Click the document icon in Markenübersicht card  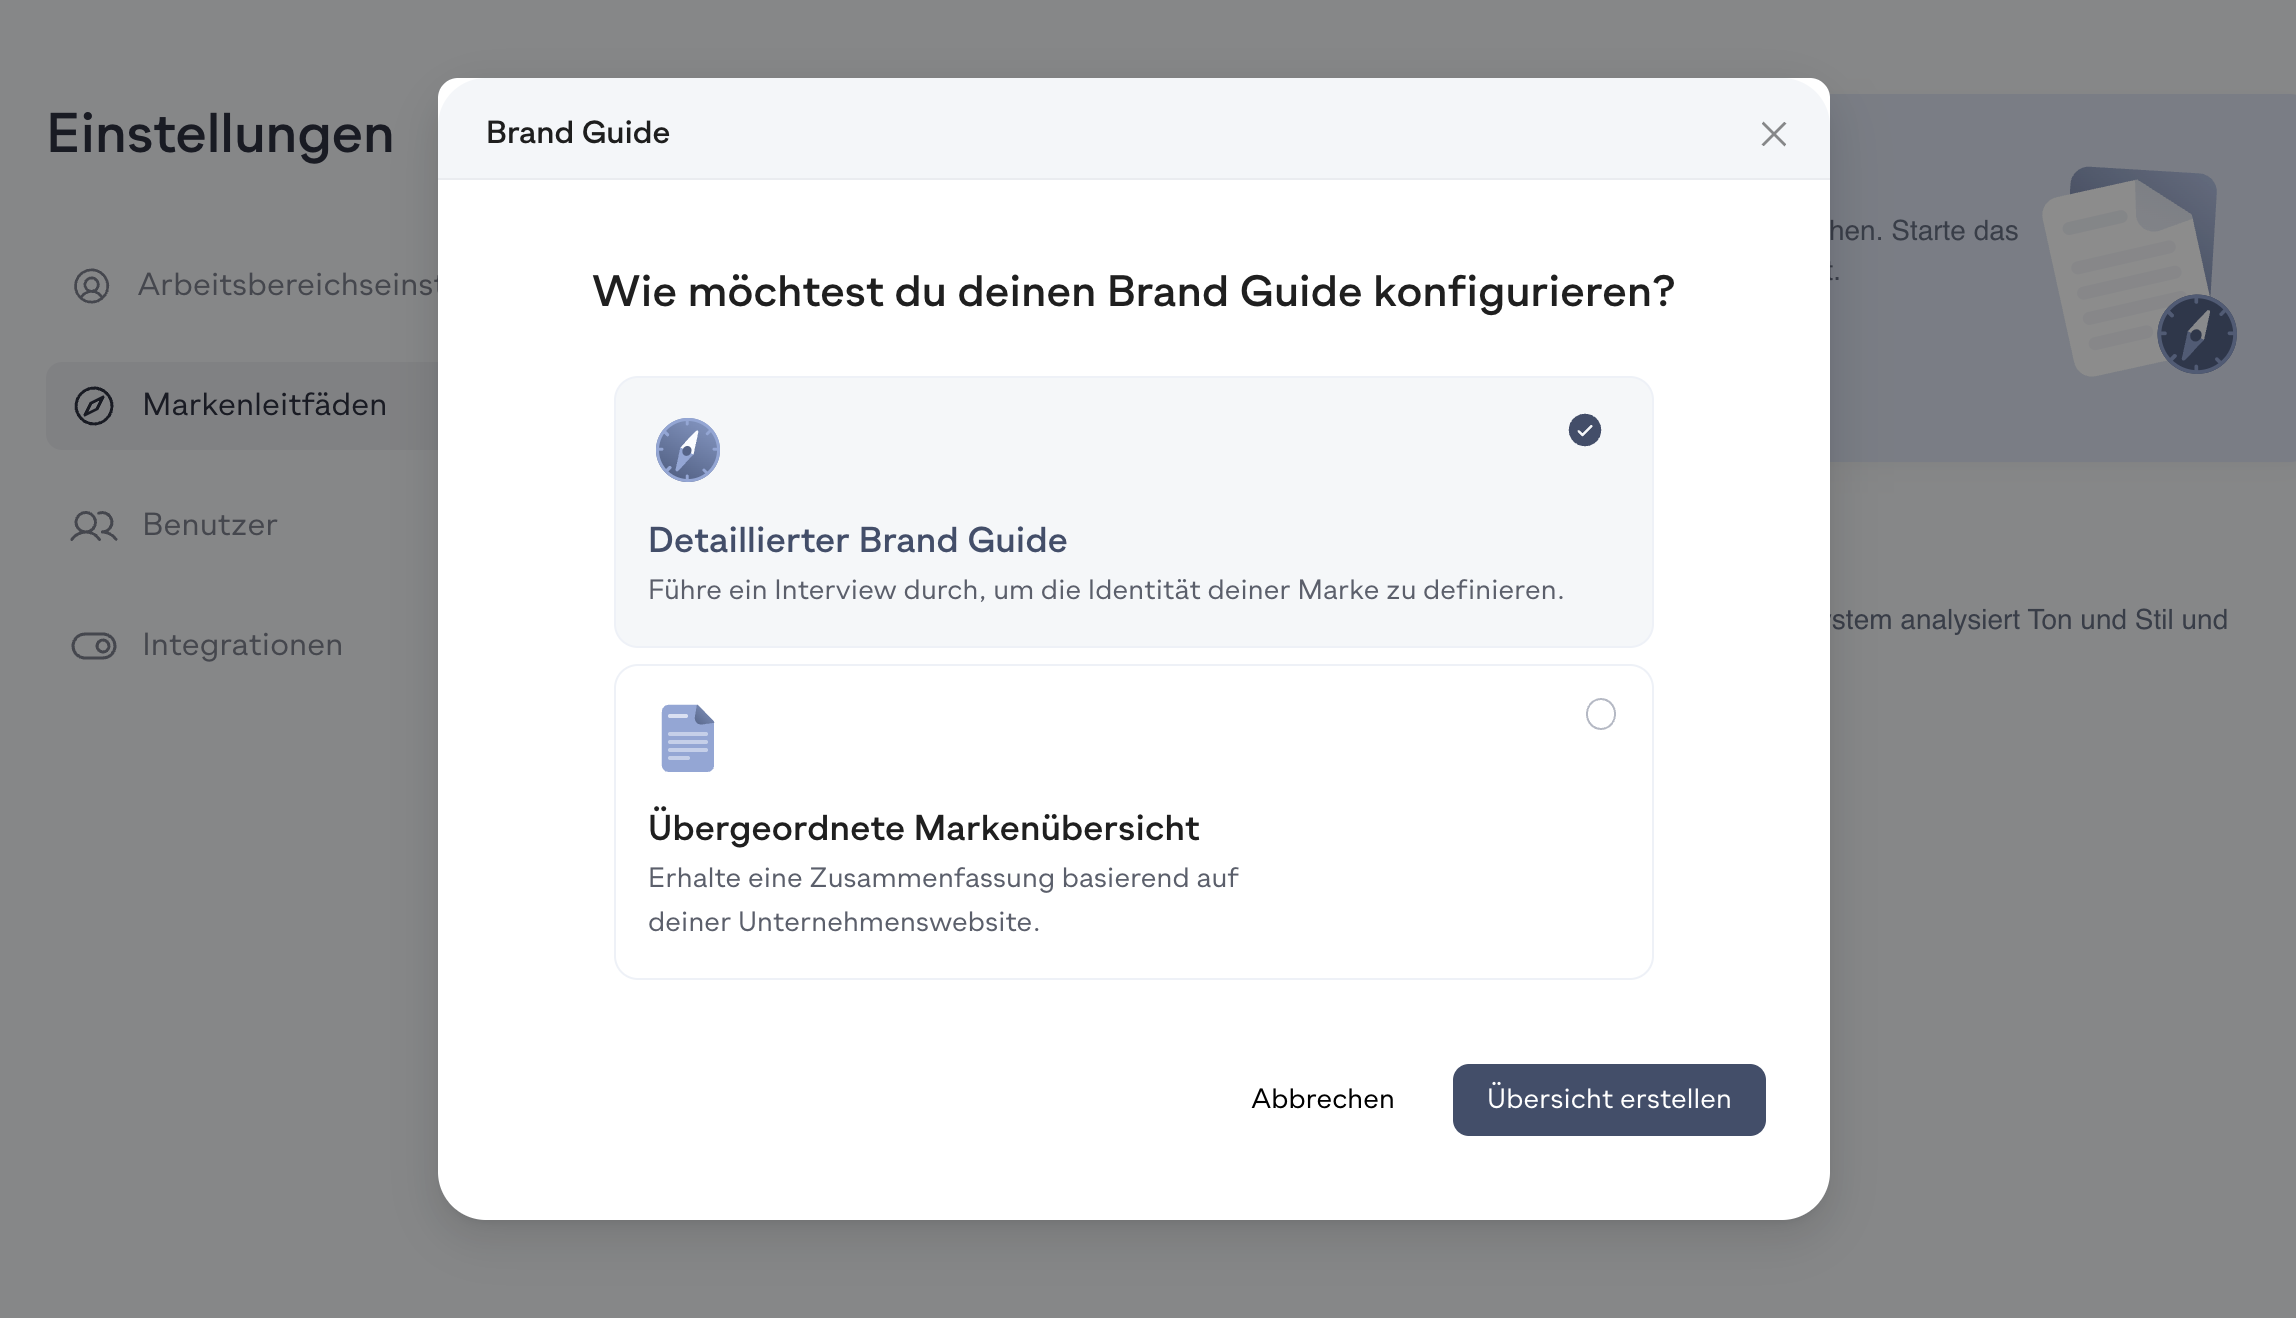[687, 738]
